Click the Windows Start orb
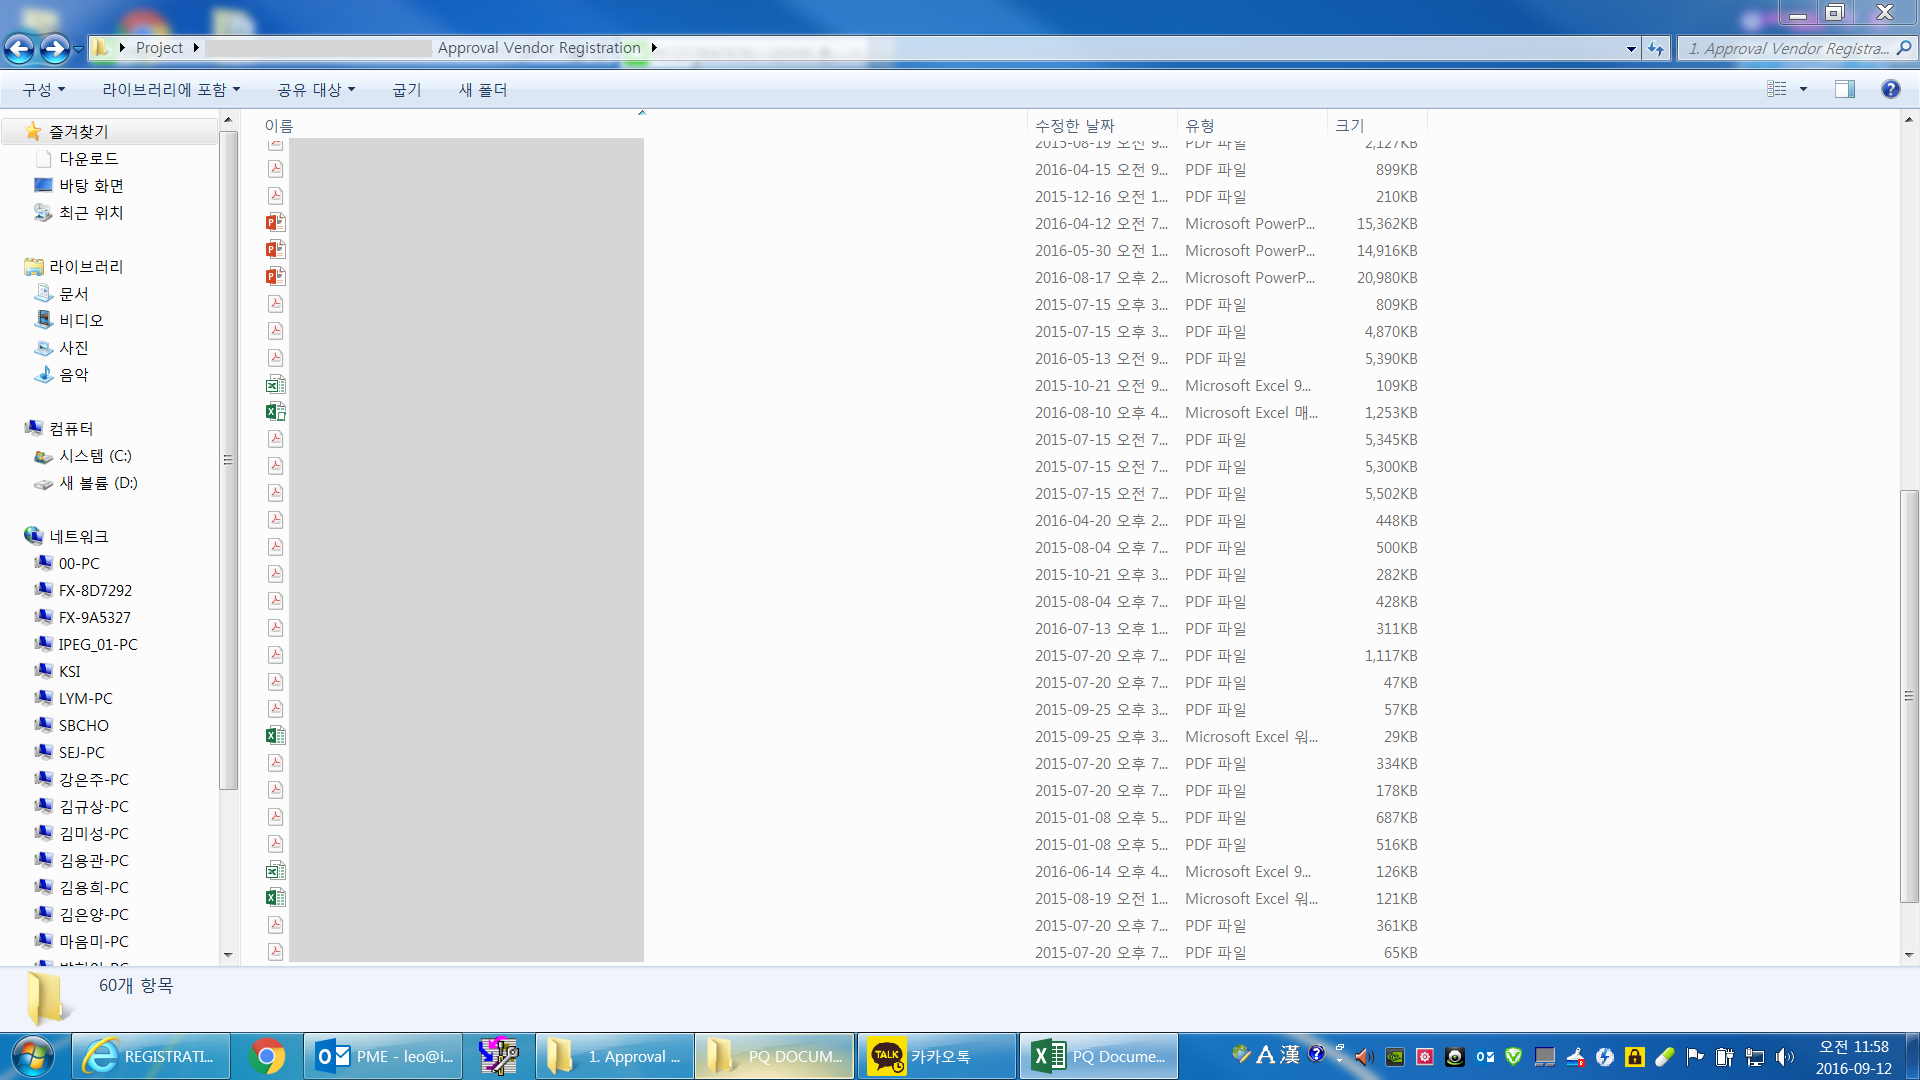Image resolution: width=1920 pixels, height=1080 pixels. point(32,1056)
